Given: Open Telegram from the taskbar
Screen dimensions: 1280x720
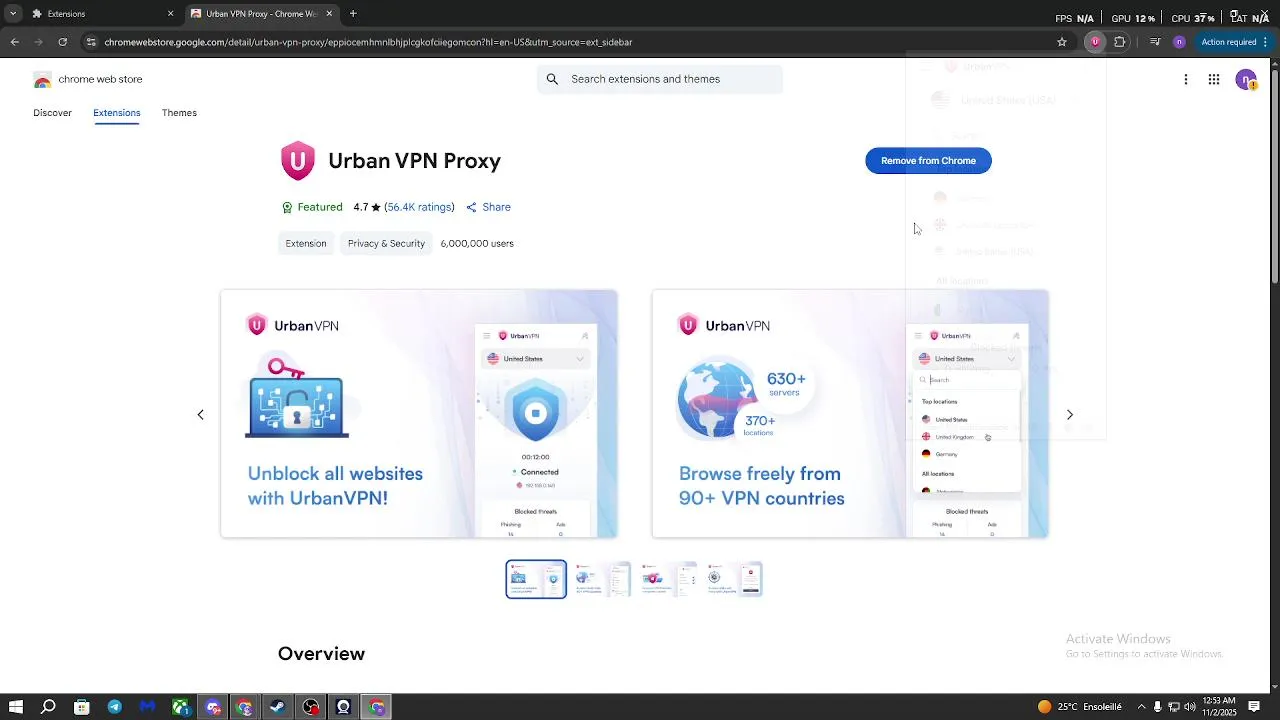Looking at the screenshot, I should [x=115, y=707].
